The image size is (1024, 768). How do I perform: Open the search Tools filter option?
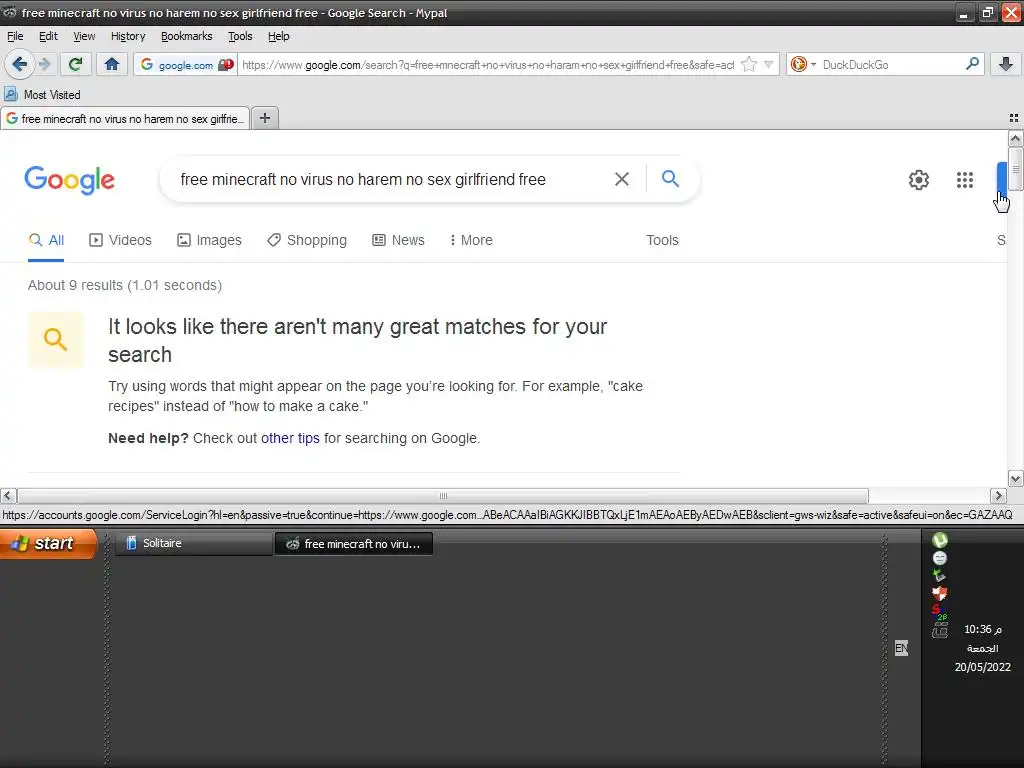pos(662,240)
